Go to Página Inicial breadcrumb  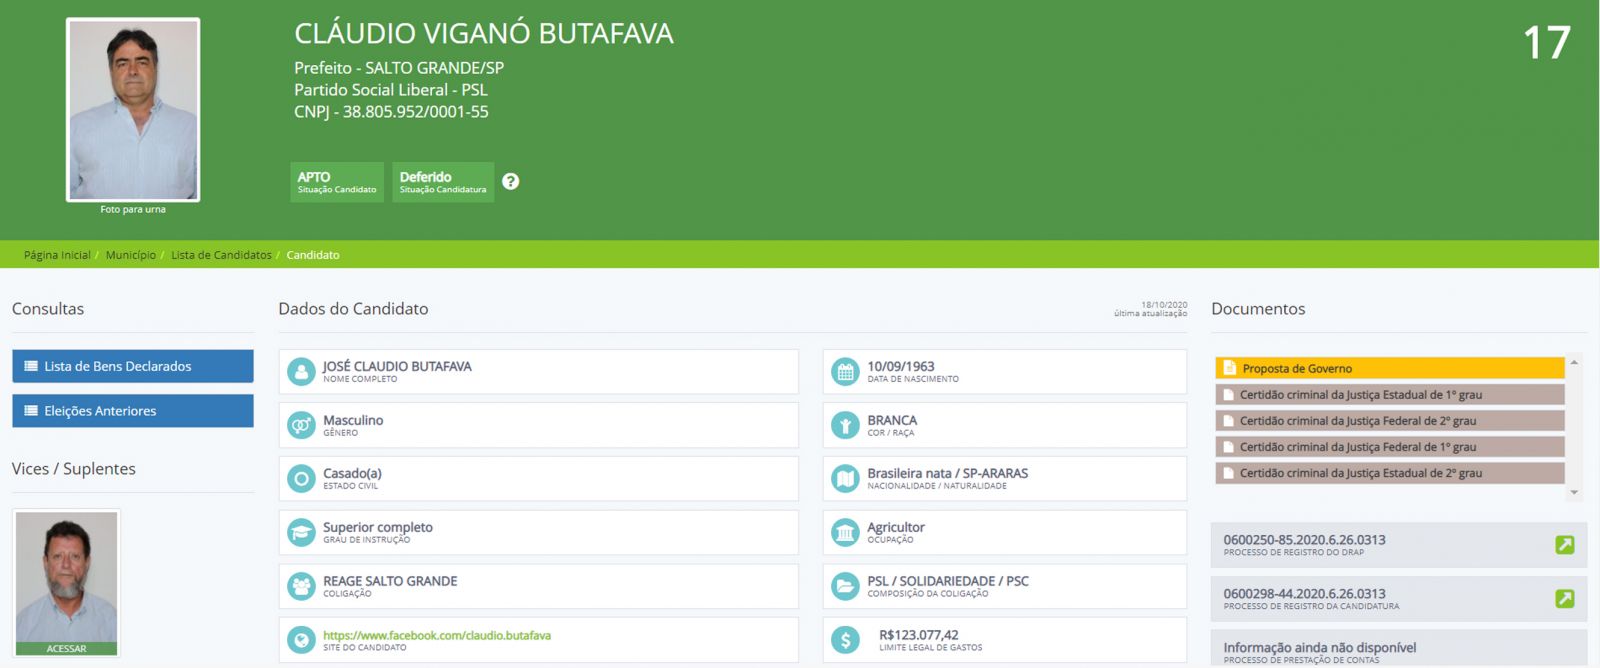pyautogui.click(x=57, y=255)
